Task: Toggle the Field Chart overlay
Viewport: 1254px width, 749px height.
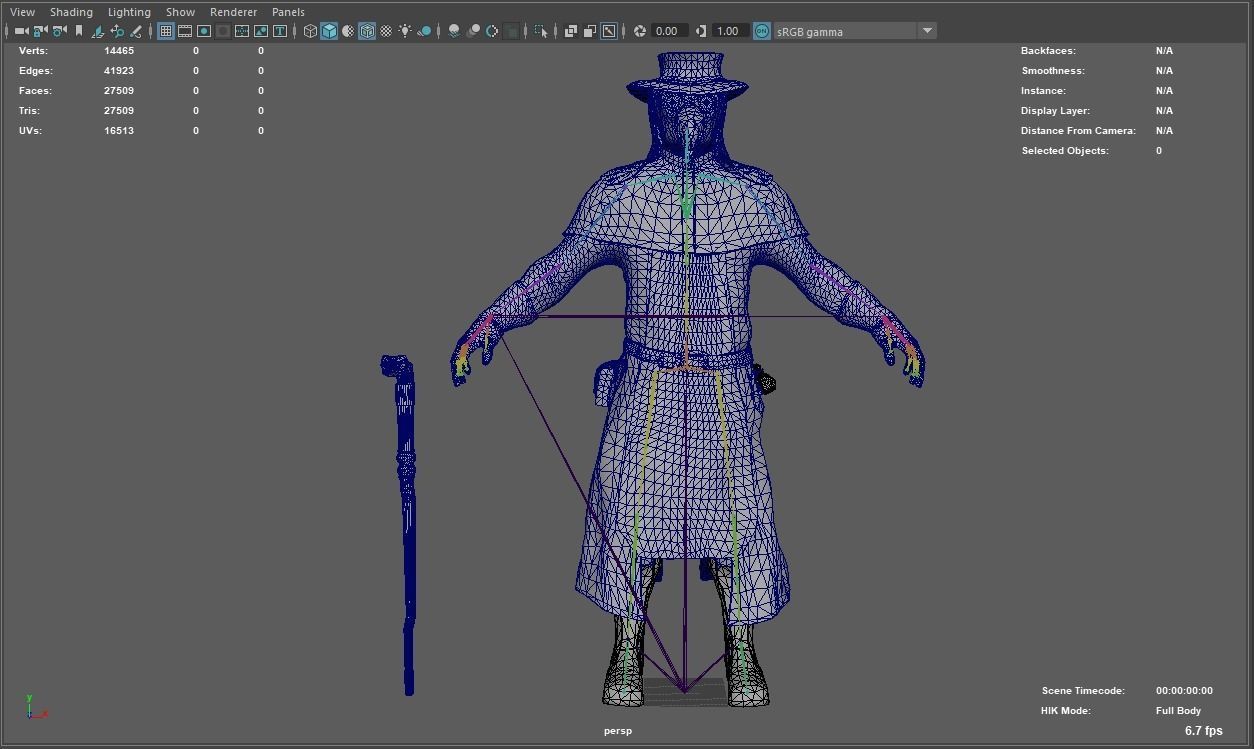Action: tap(242, 31)
